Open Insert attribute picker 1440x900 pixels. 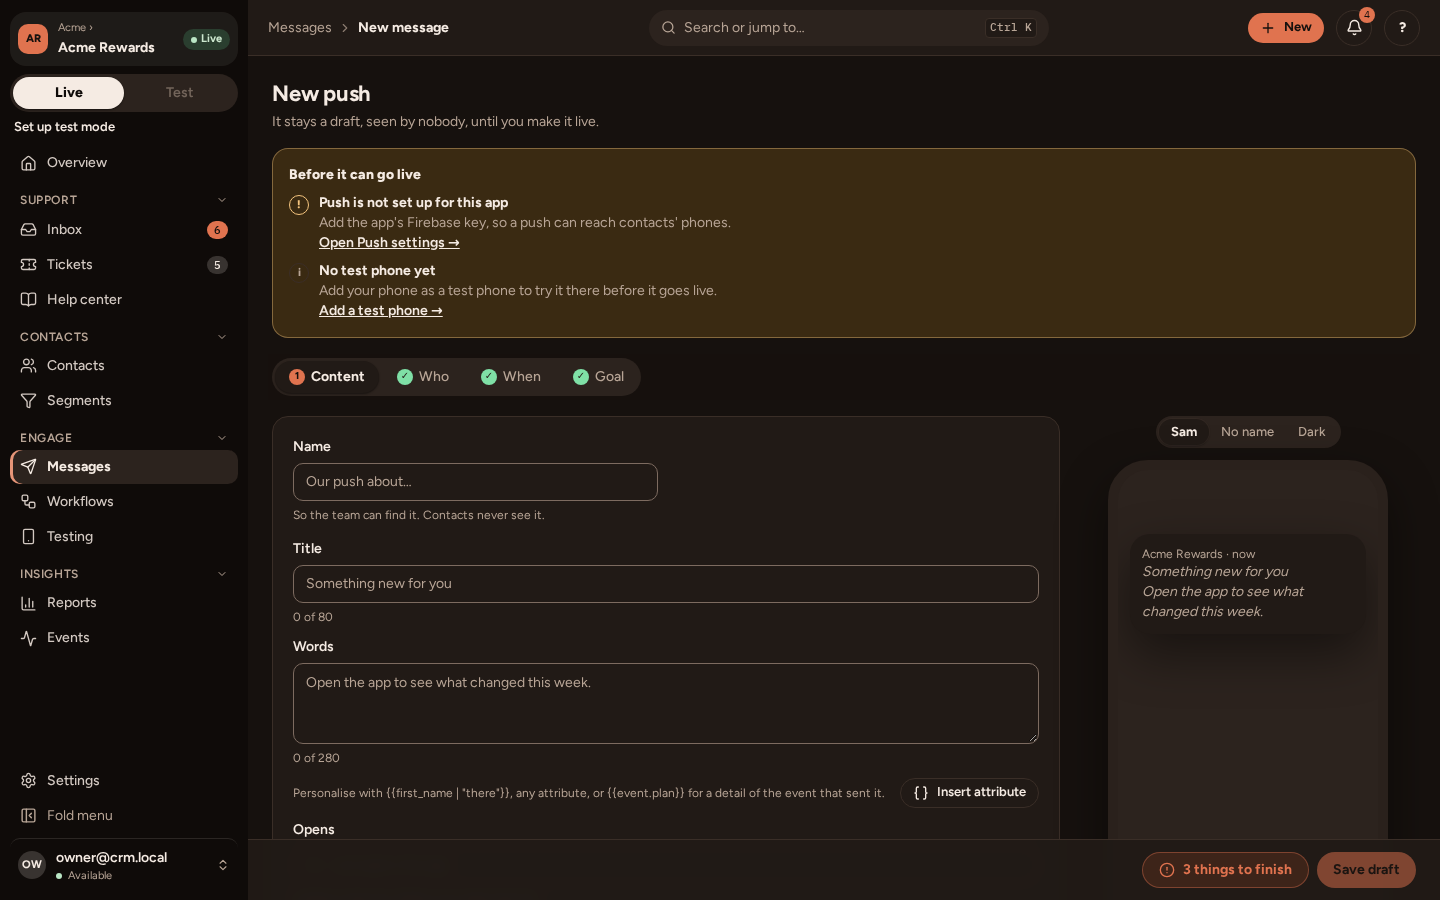click(969, 793)
